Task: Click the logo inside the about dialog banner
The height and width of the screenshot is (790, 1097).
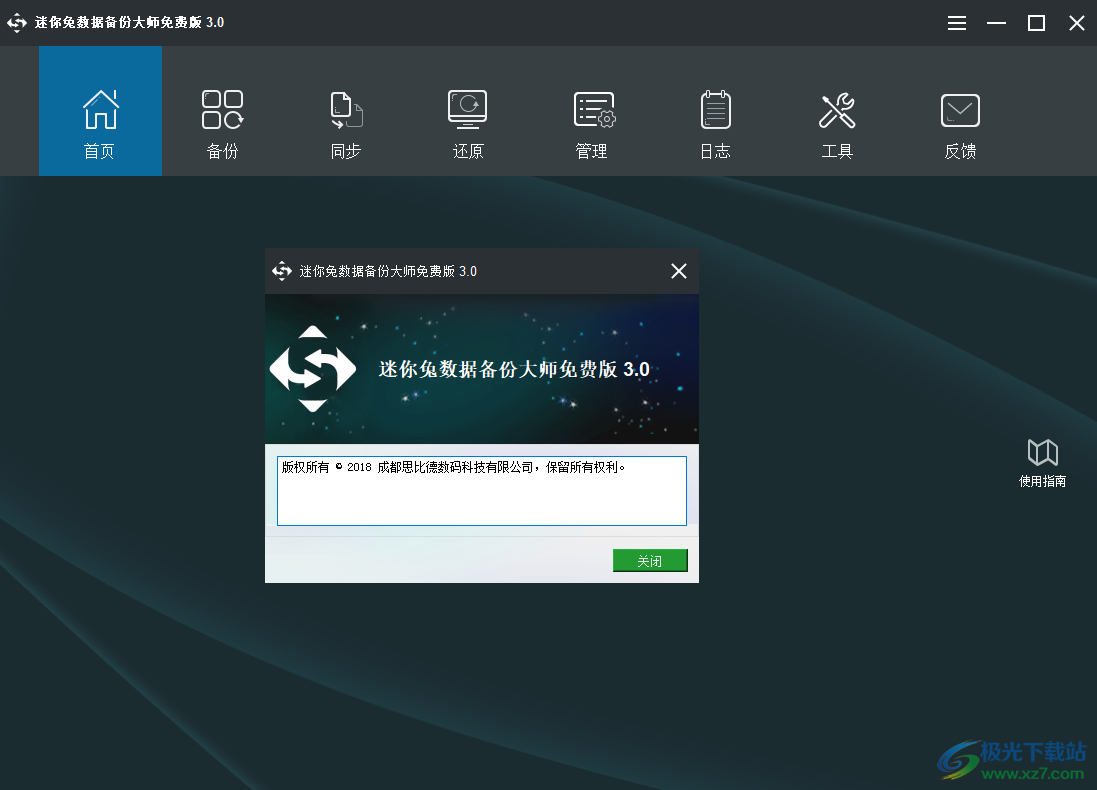Action: tap(313, 368)
